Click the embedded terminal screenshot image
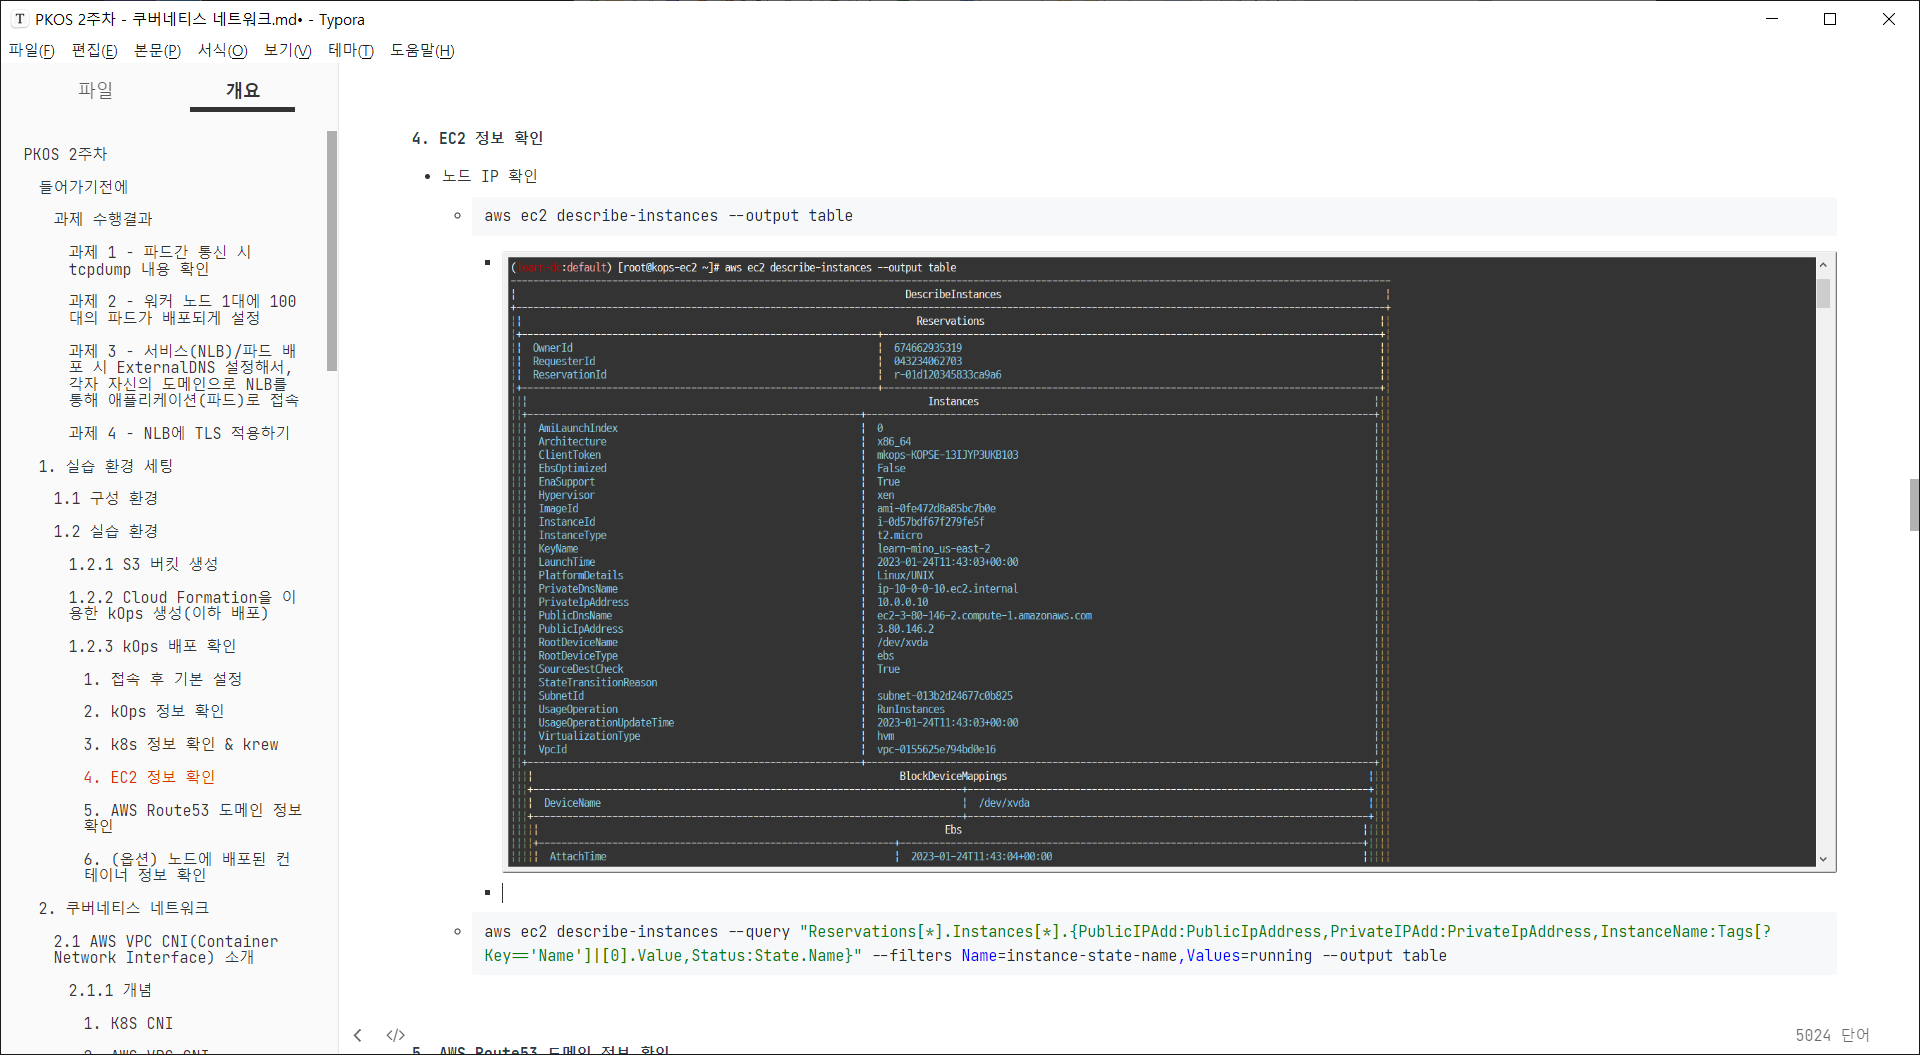1920x1055 pixels. coord(1160,560)
